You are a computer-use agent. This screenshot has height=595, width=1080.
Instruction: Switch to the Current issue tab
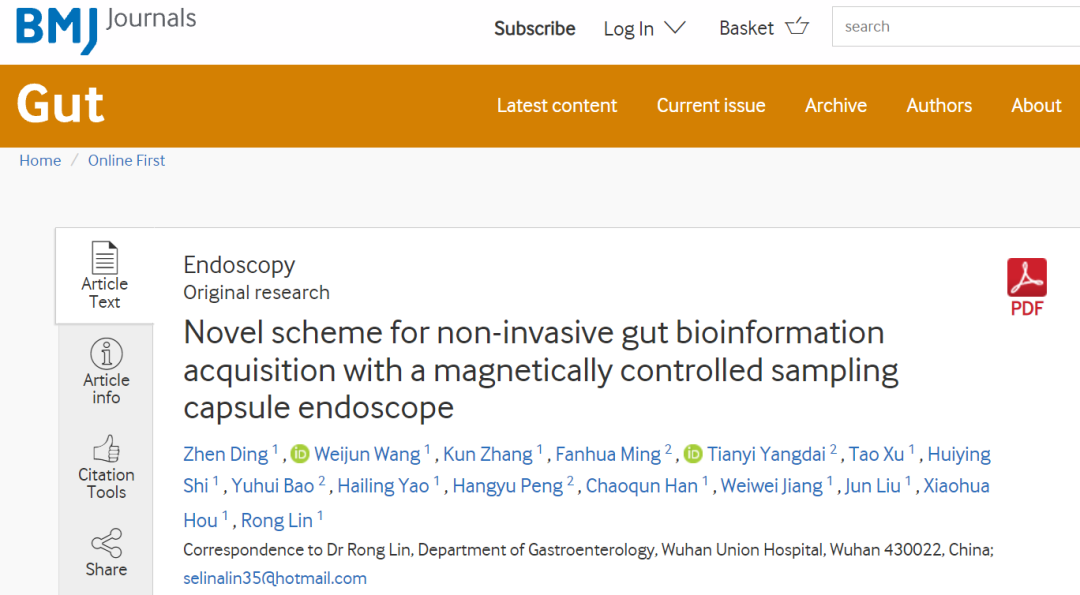[x=710, y=105]
